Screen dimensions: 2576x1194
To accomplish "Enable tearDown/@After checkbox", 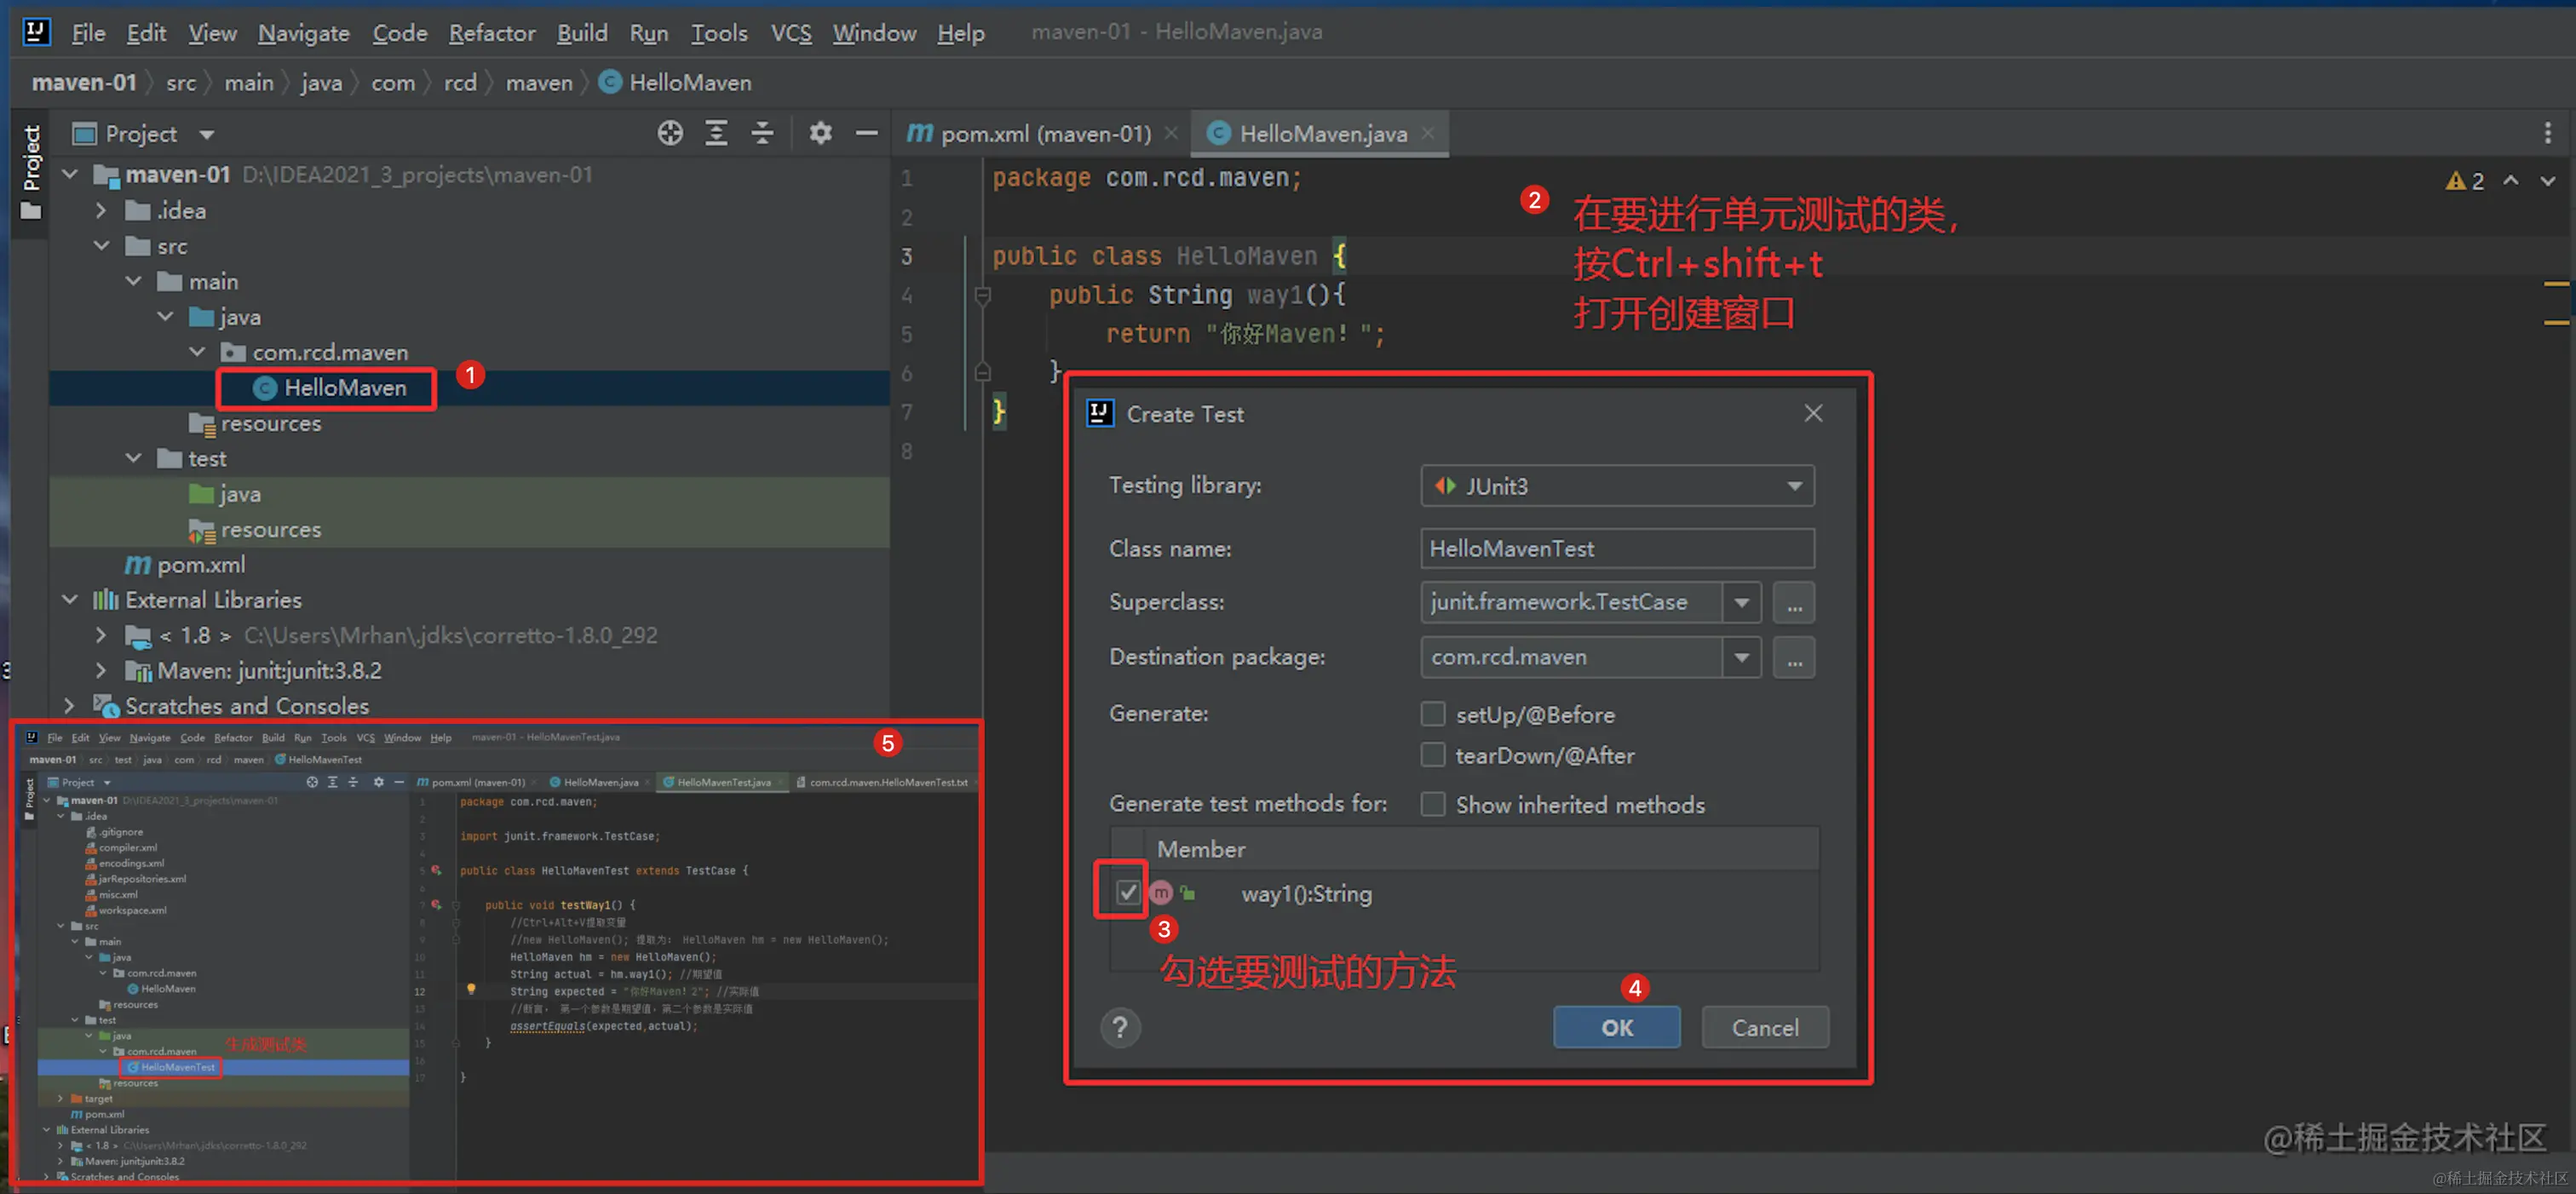I will click(1433, 755).
